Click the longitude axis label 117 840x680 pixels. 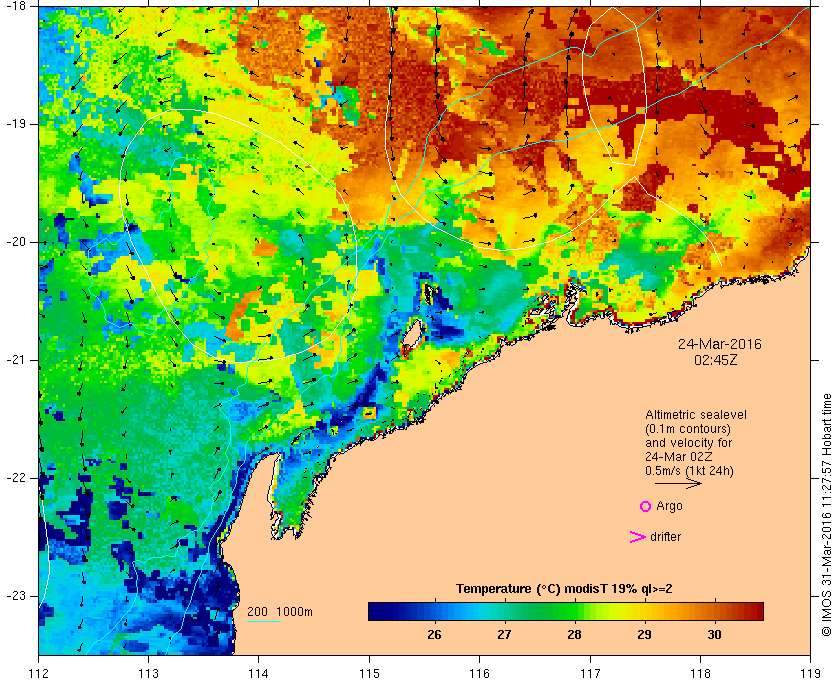(590, 673)
